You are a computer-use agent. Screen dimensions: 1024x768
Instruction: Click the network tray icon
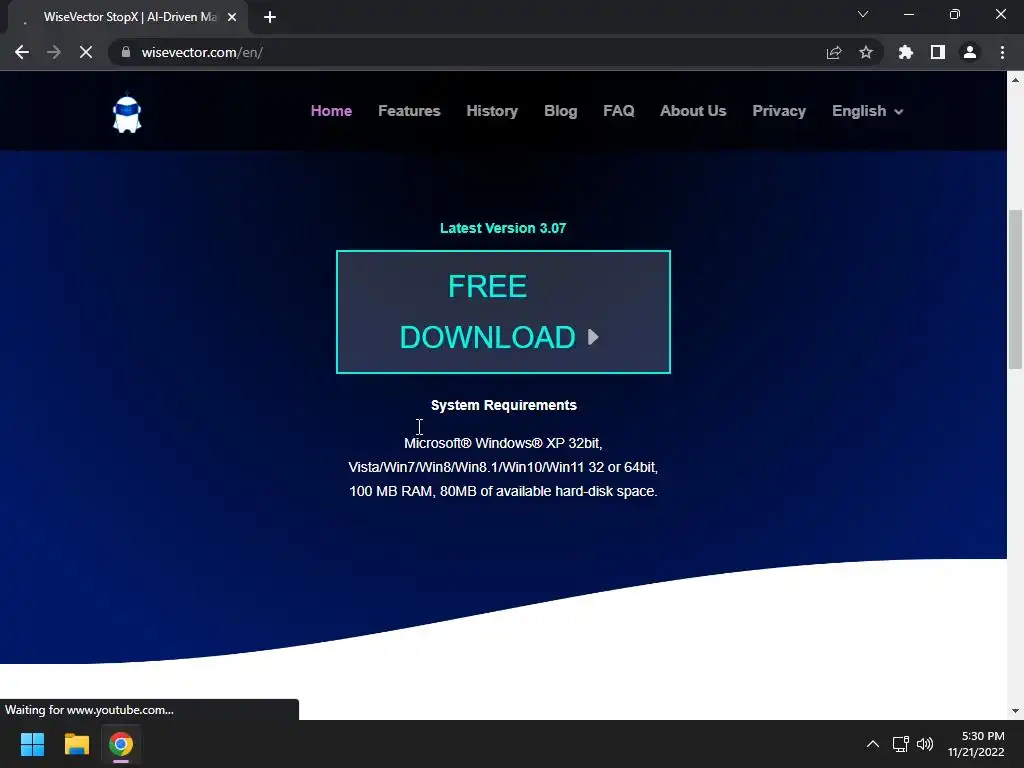coord(901,744)
